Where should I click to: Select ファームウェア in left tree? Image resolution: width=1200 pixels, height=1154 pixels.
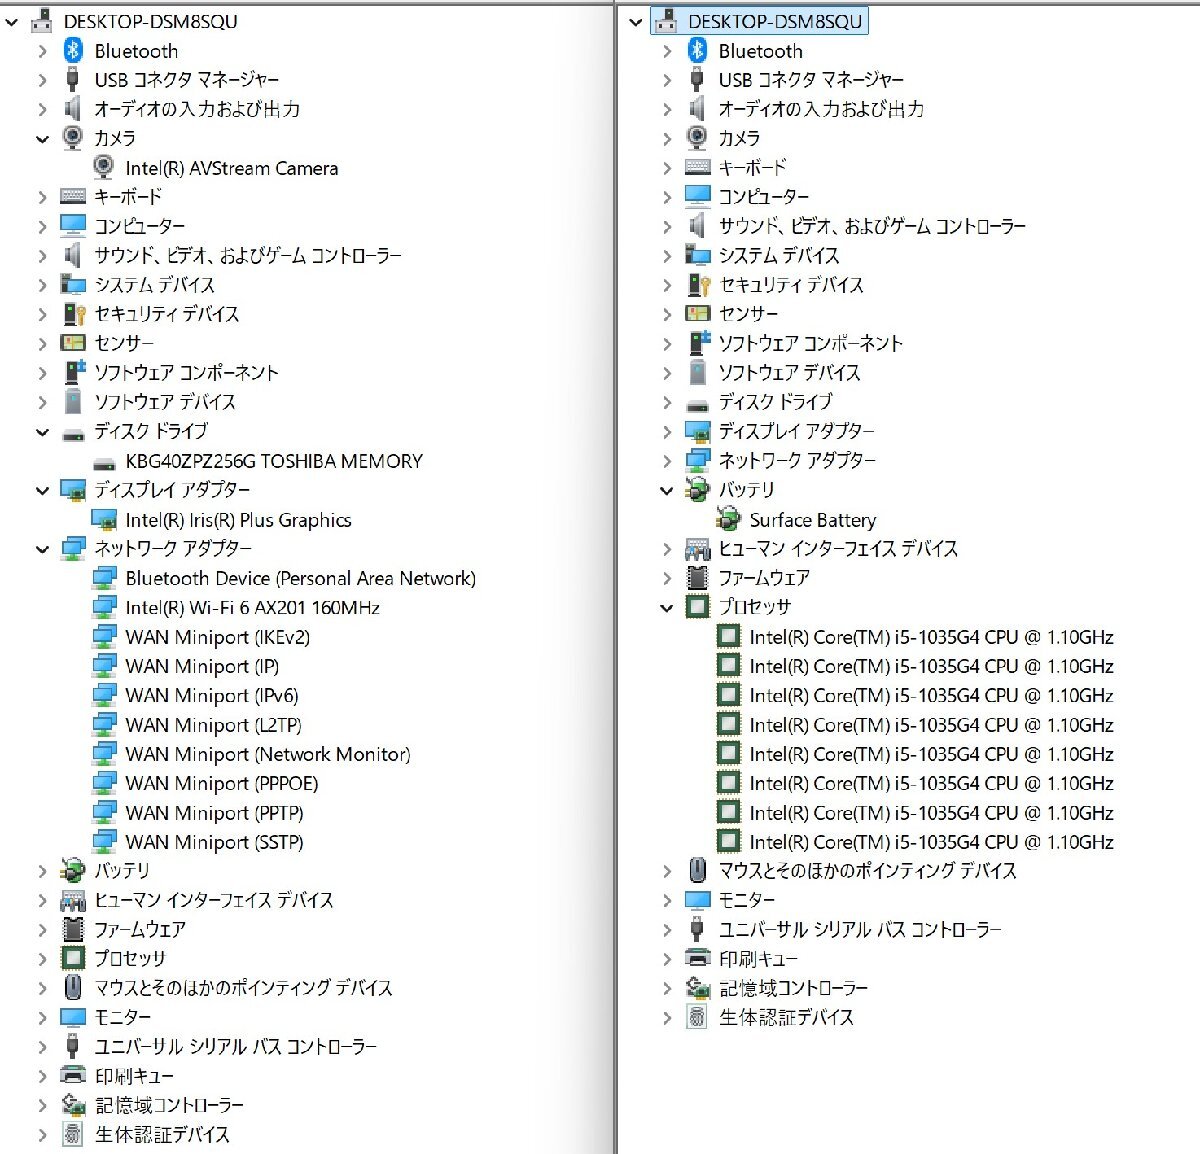(x=139, y=929)
